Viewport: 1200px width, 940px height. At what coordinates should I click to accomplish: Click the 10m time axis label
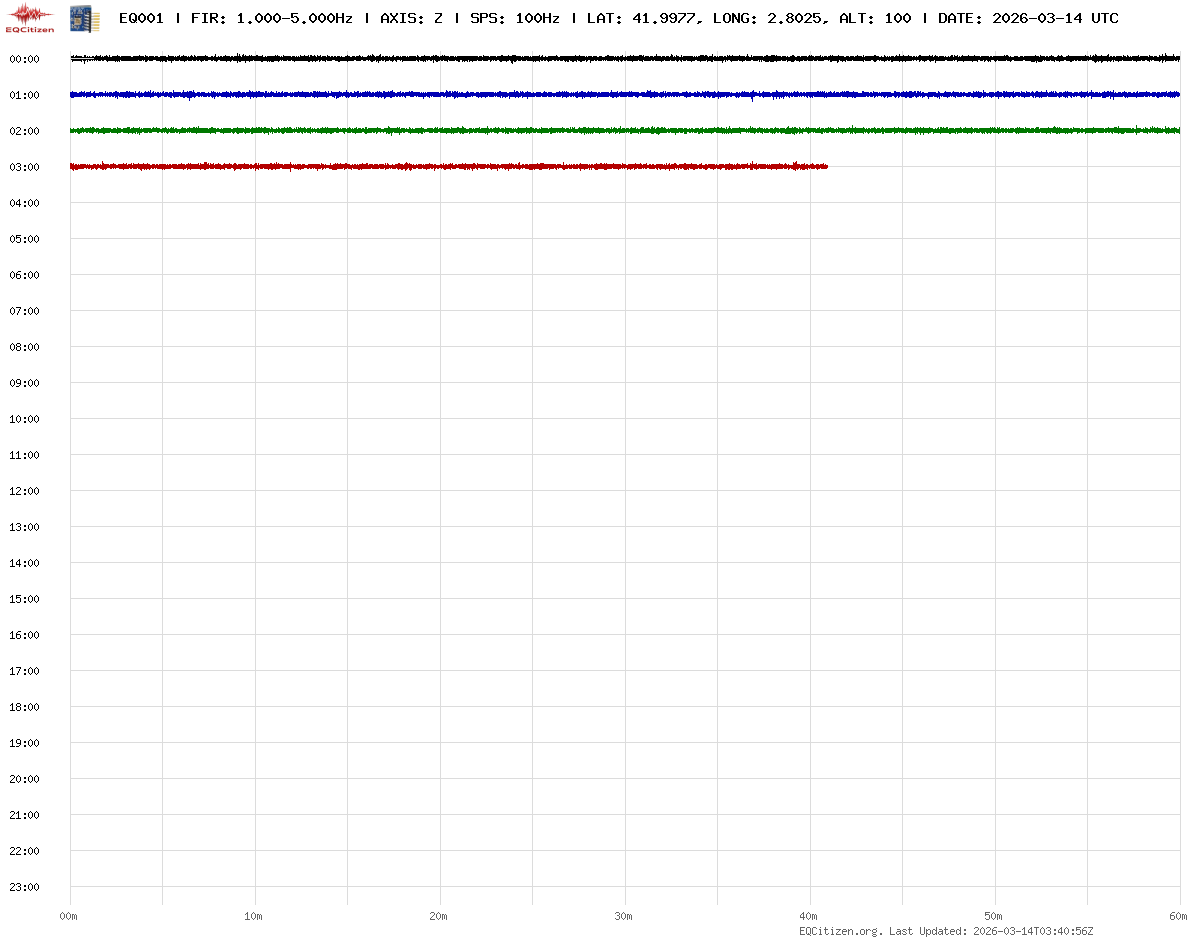click(x=254, y=916)
